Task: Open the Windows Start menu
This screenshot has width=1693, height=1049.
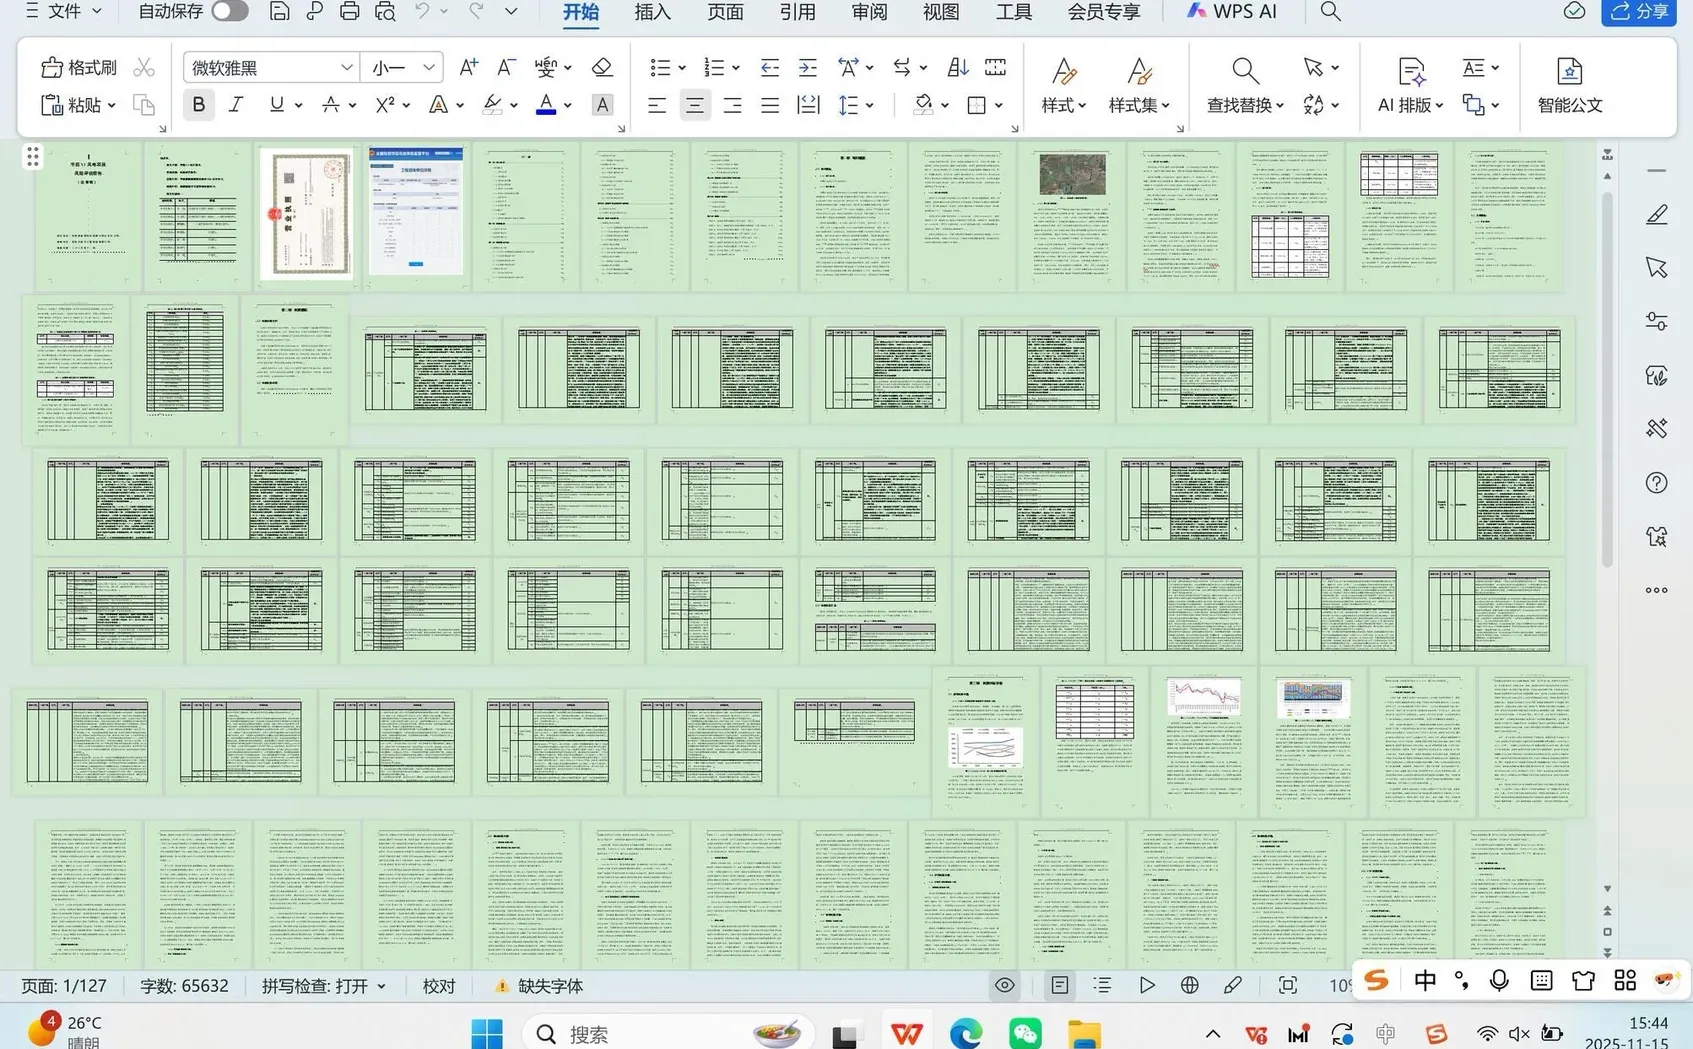Action: [x=487, y=1033]
